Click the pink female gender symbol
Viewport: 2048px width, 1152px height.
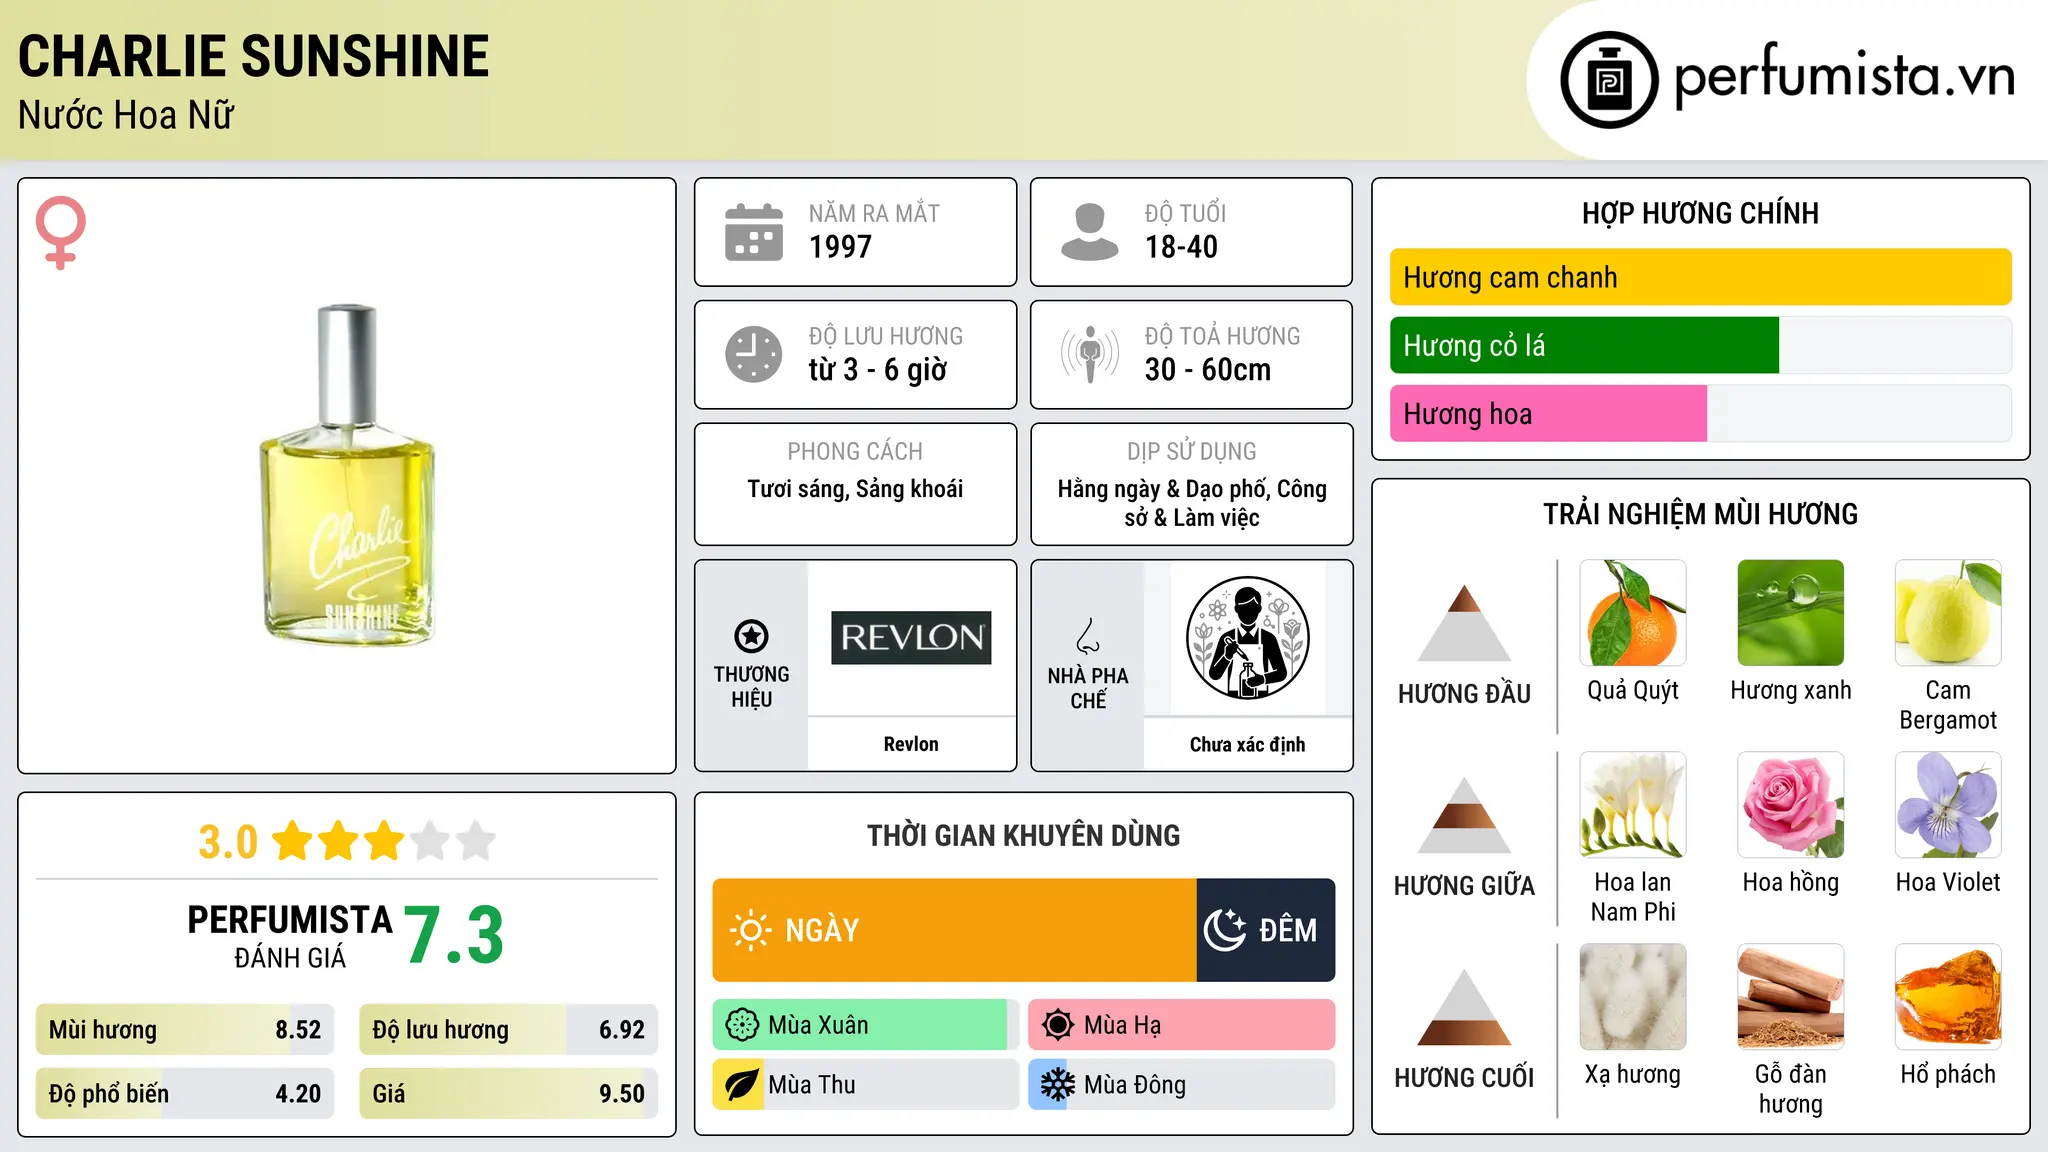tap(60, 232)
